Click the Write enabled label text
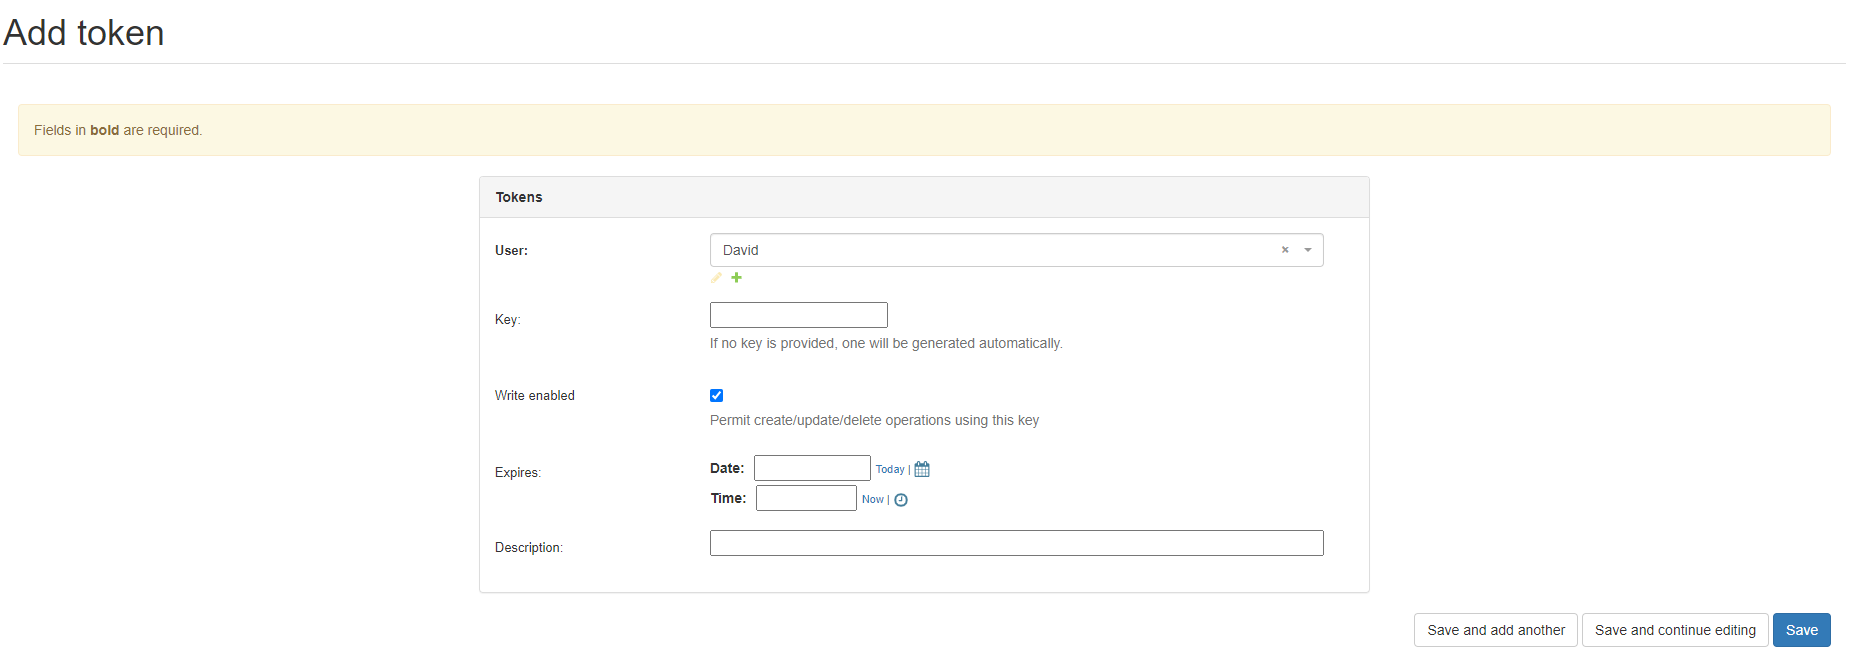This screenshot has height=662, width=1861. [x=535, y=396]
